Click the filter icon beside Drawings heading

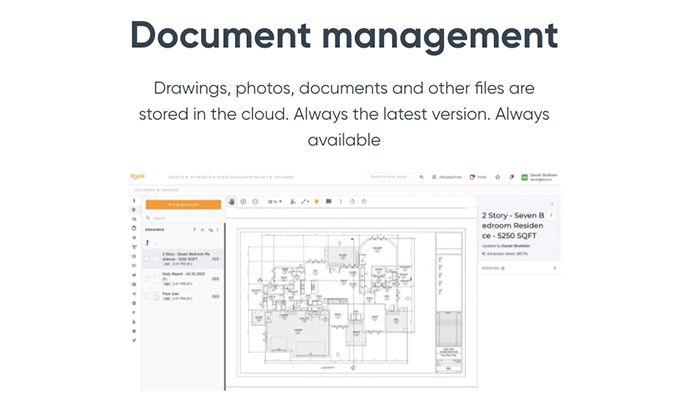pos(195,230)
